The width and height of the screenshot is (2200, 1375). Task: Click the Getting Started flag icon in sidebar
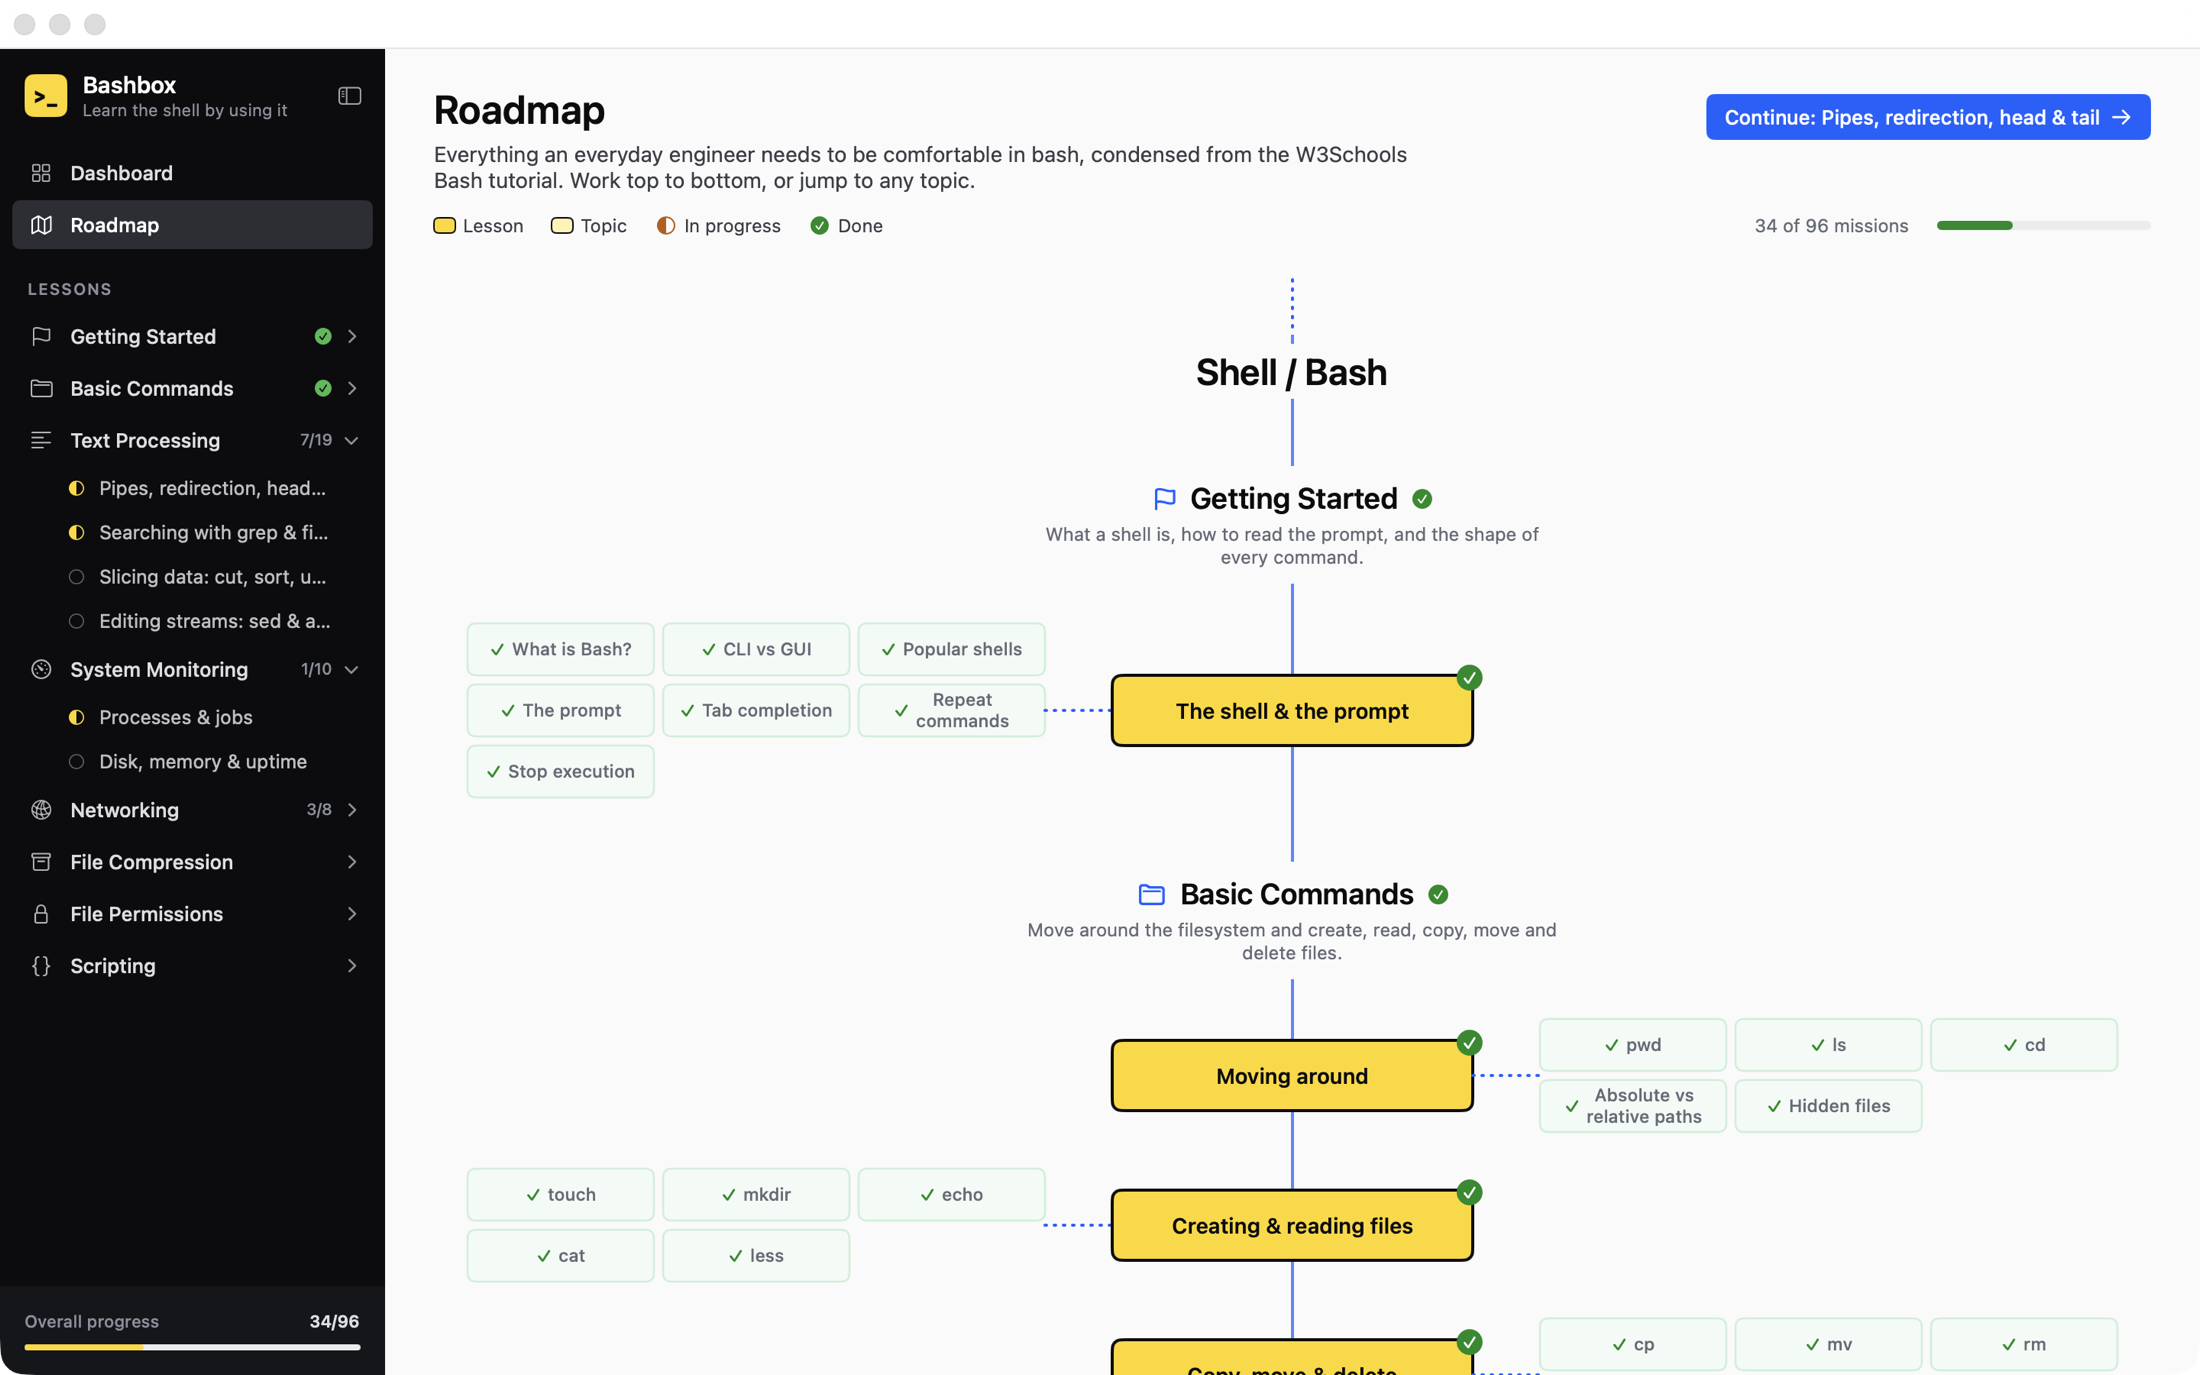pos(41,336)
